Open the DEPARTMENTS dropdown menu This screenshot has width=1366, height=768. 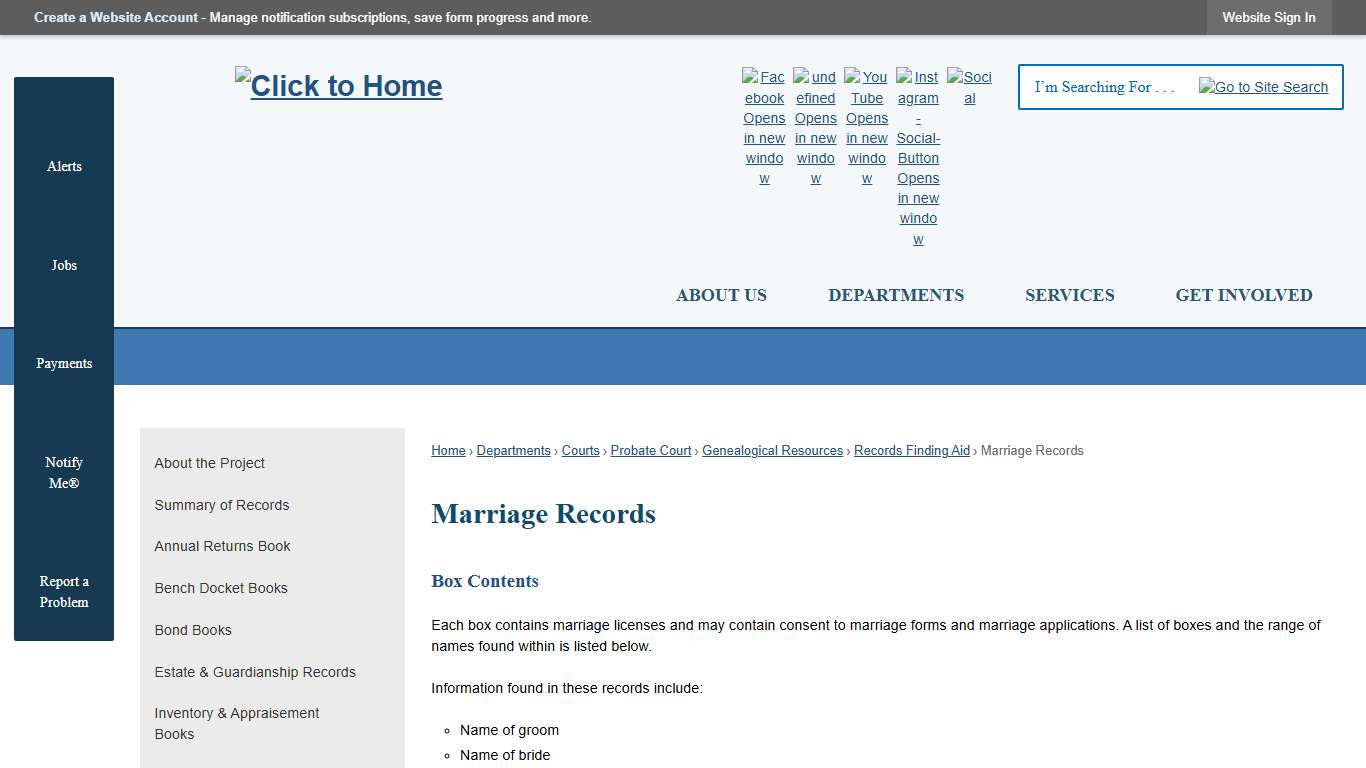(896, 295)
